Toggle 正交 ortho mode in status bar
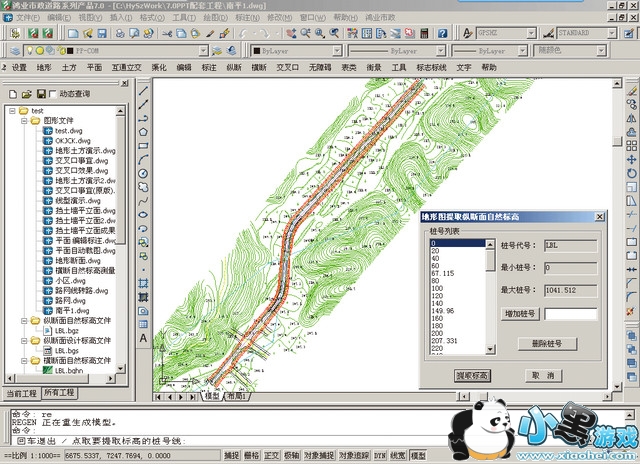The image size is (640, 464). (272, 455)
